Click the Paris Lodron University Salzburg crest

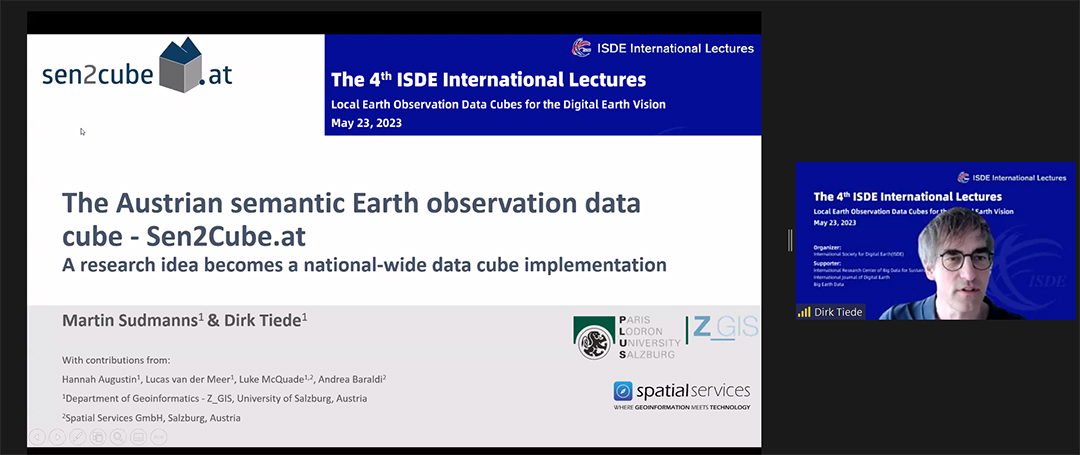tap(594, 337)
